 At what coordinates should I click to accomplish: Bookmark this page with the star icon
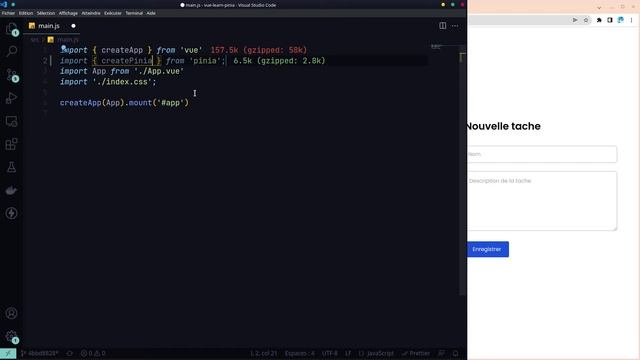(586, 20)
